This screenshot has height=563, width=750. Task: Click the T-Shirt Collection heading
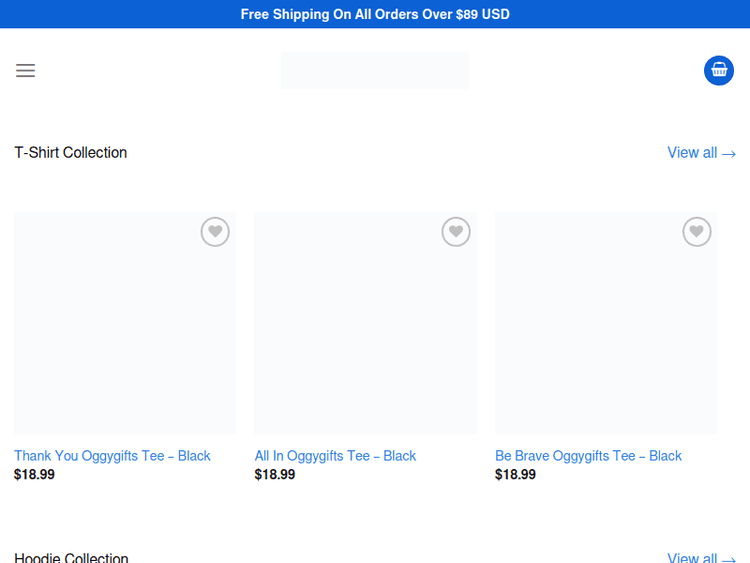71,153
